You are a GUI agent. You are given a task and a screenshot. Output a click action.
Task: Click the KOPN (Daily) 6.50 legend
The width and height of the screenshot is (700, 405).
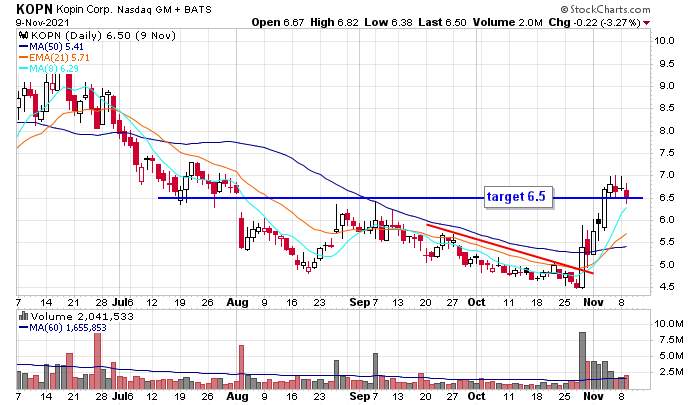[x=103, y=35]
